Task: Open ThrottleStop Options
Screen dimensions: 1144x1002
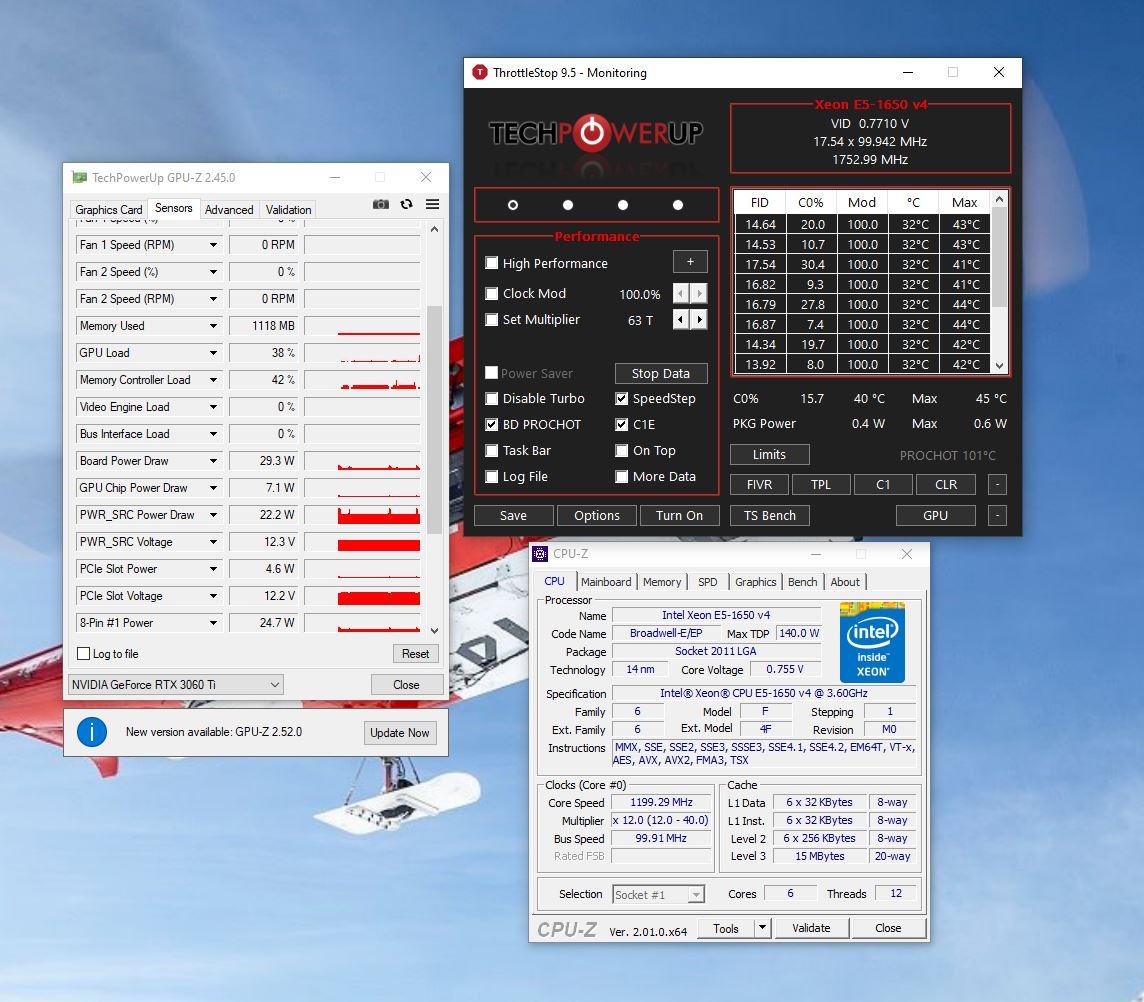Action: [597, 515]
